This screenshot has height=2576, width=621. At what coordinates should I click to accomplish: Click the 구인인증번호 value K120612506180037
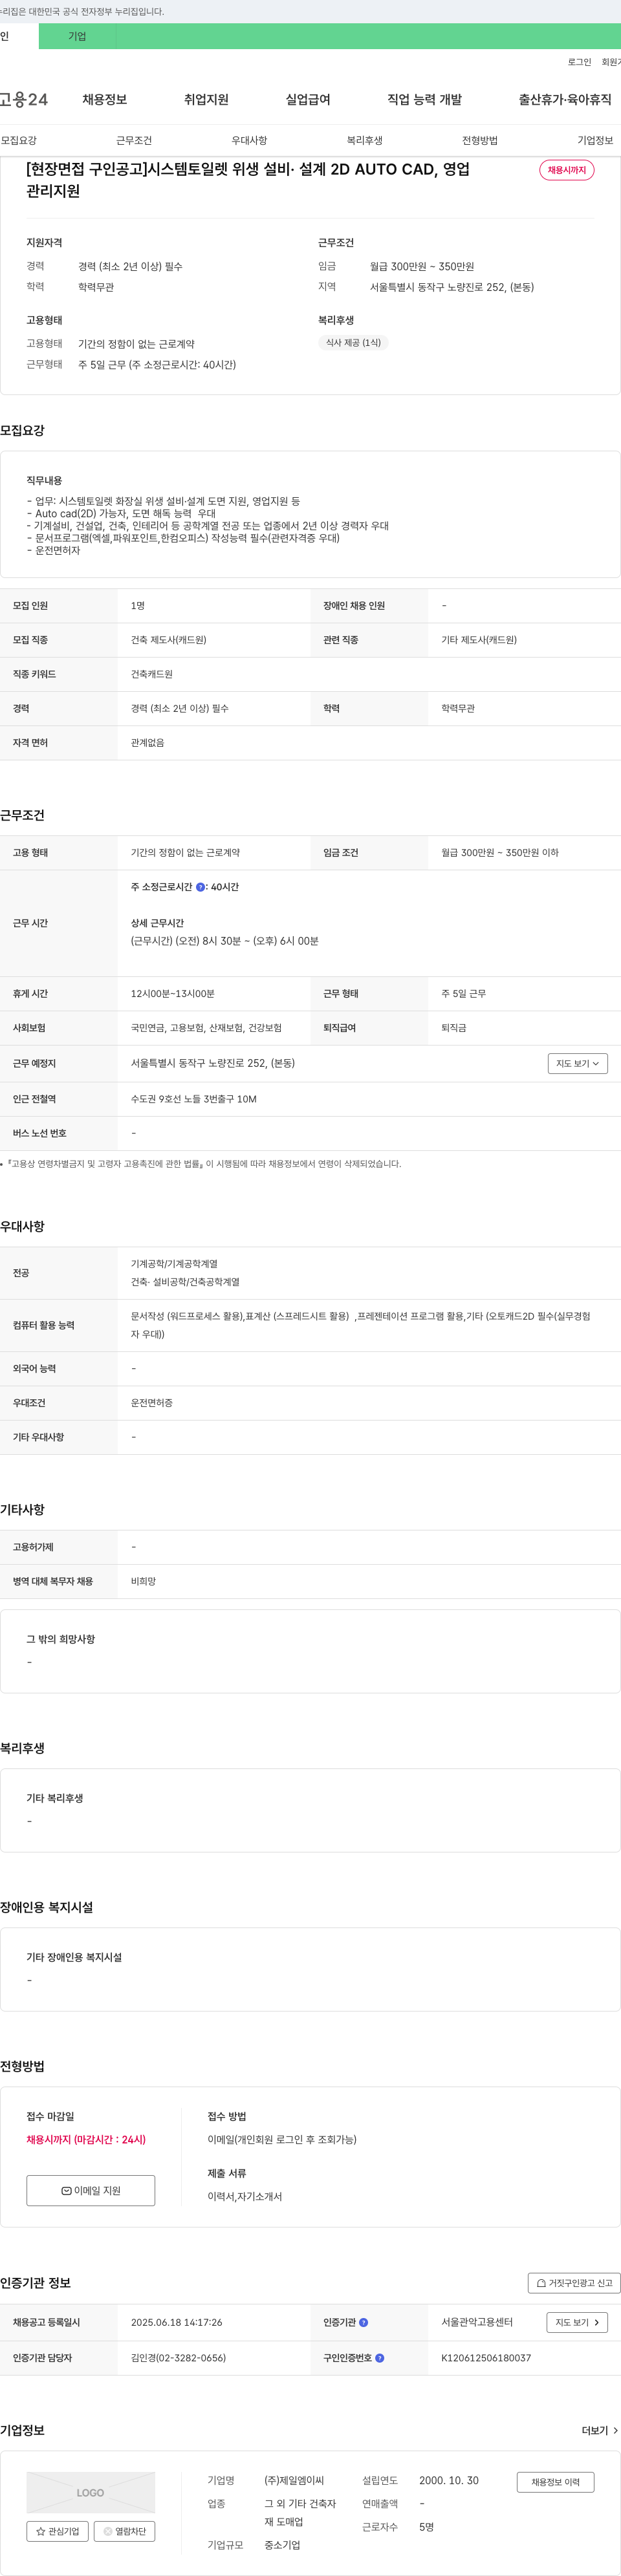tap(486, 2358)
